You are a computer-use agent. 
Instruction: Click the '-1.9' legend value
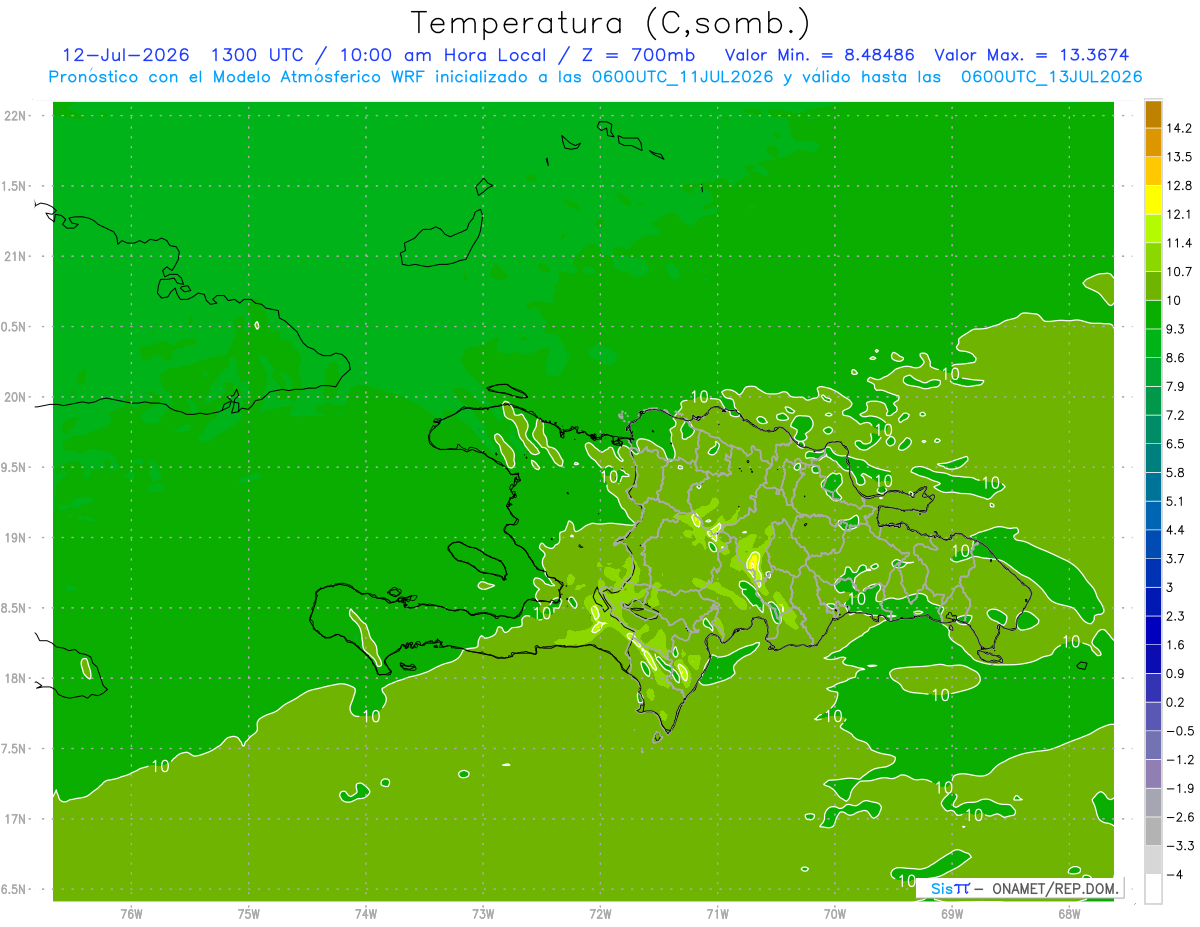click(x=1179, y=788)
